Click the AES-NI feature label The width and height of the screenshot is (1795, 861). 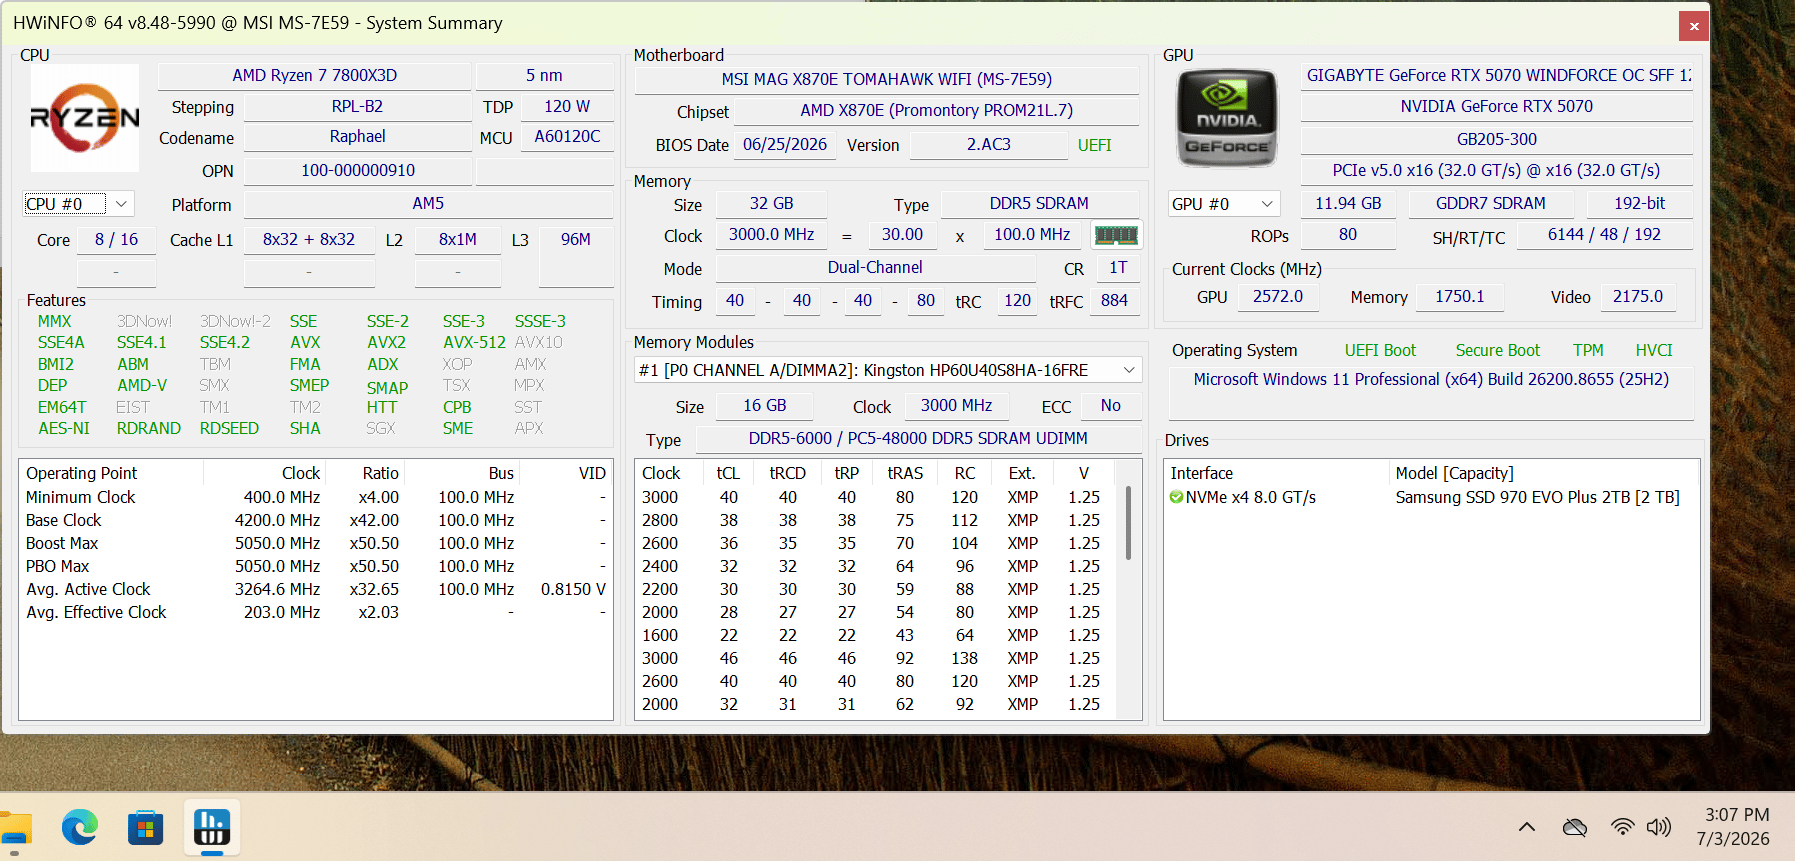click(x=64, y=429)
